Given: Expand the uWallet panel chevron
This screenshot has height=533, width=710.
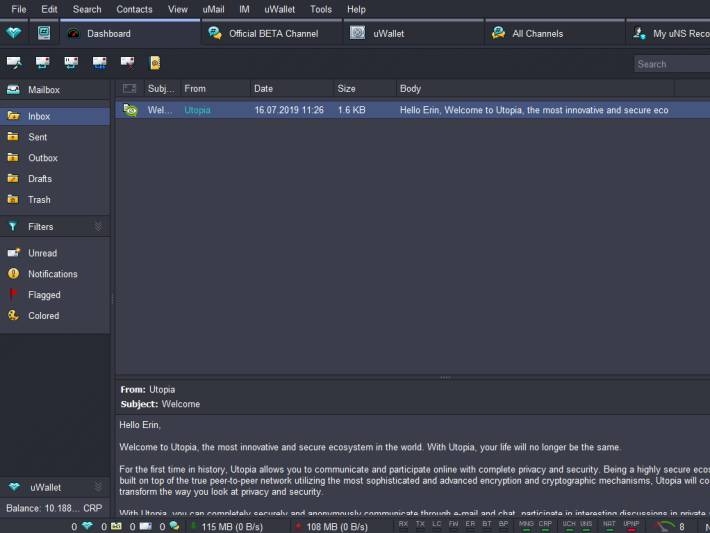Looking at the screenshot, I should (x=98, y=487).
